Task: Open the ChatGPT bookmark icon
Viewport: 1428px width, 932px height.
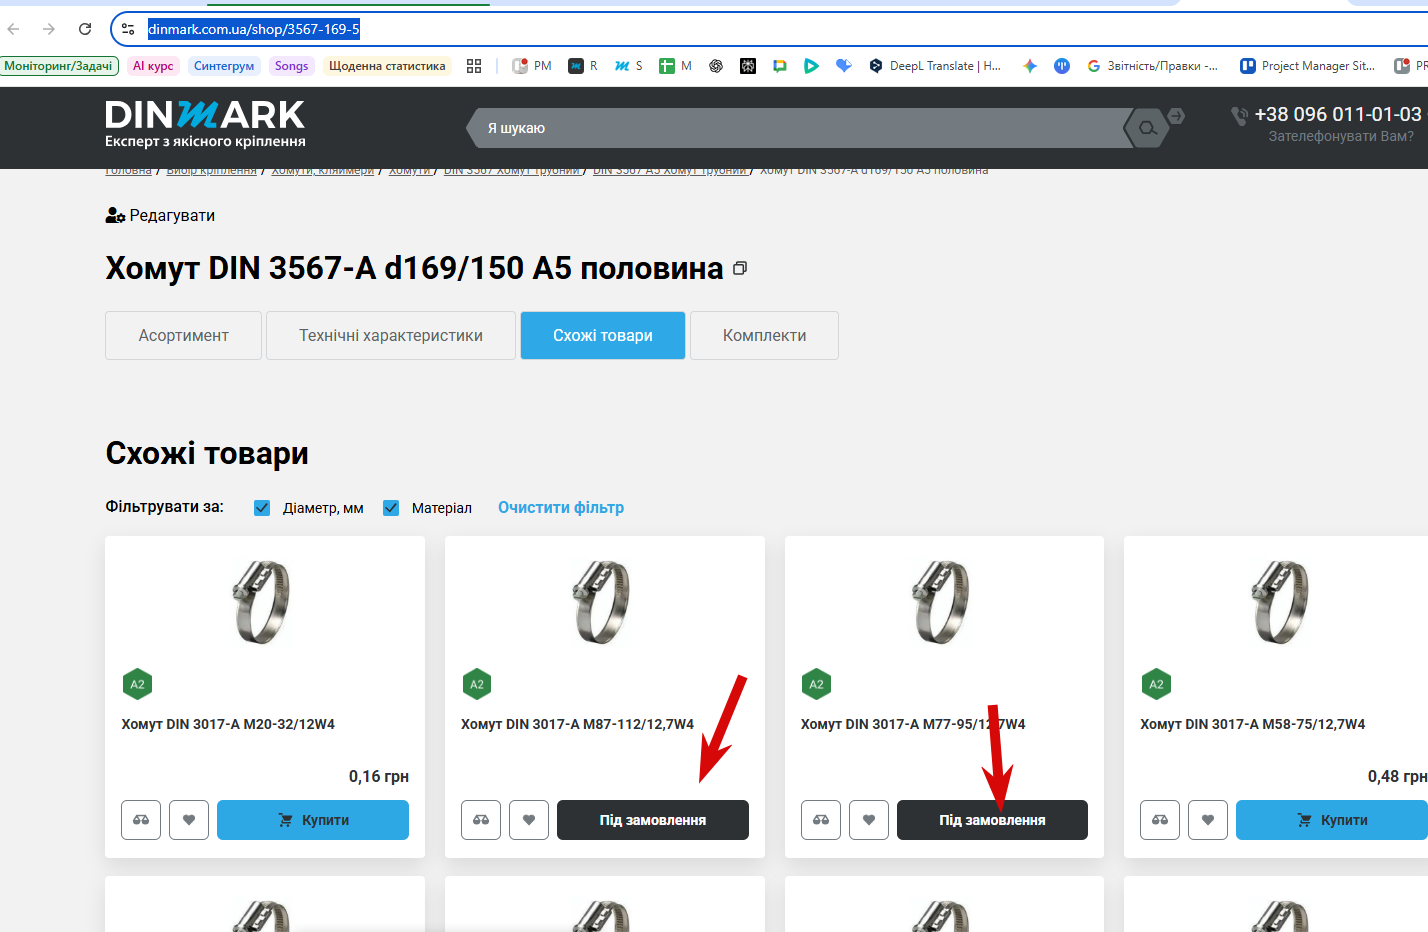Action: coord(716,66)
